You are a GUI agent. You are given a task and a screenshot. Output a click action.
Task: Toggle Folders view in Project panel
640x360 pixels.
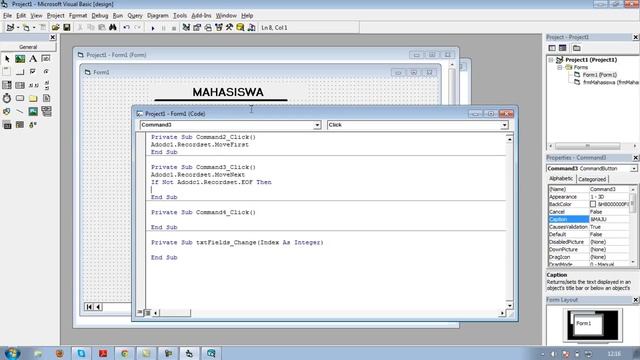576,48
